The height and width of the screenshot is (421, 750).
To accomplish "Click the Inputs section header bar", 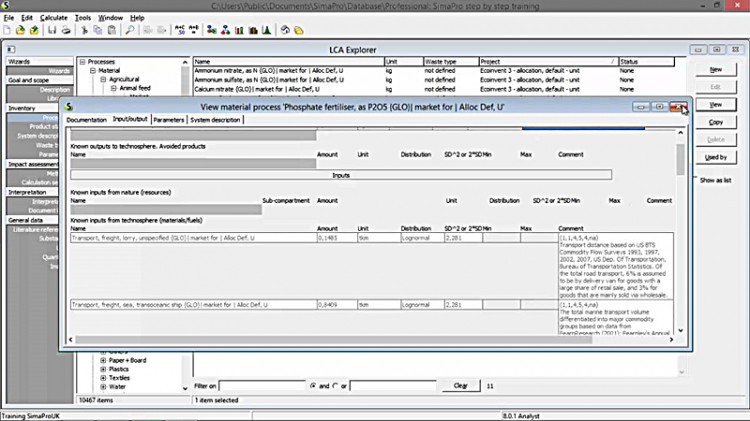I will [341, 176].
